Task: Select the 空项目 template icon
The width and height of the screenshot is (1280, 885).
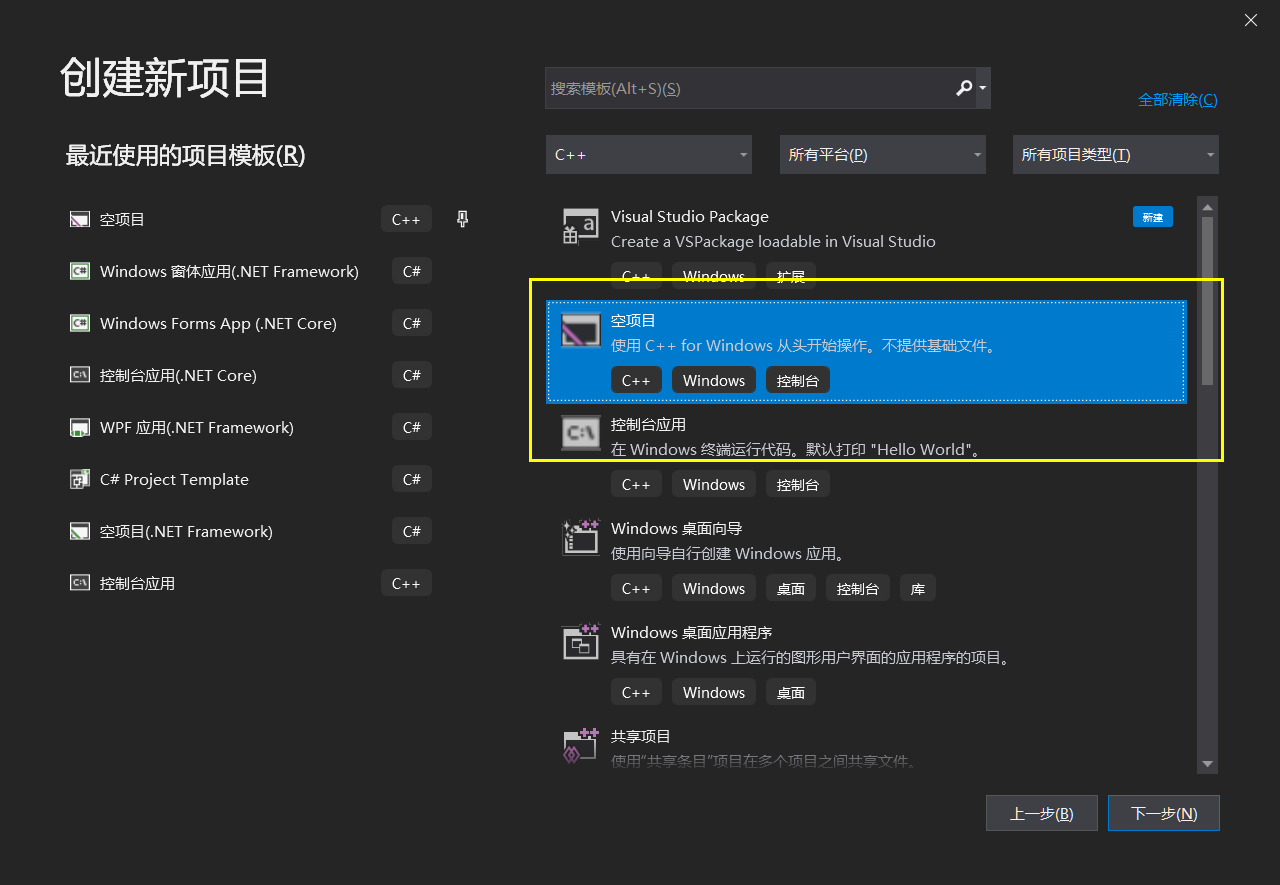Action: coord(580,330)
